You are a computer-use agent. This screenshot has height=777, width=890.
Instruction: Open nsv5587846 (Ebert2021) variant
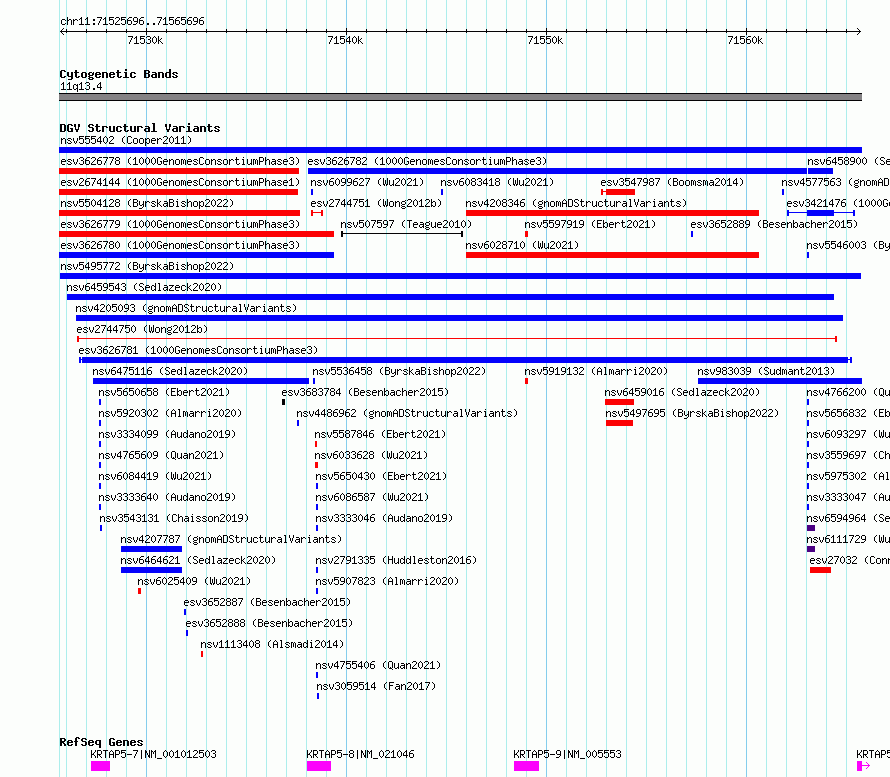(380, 434)
